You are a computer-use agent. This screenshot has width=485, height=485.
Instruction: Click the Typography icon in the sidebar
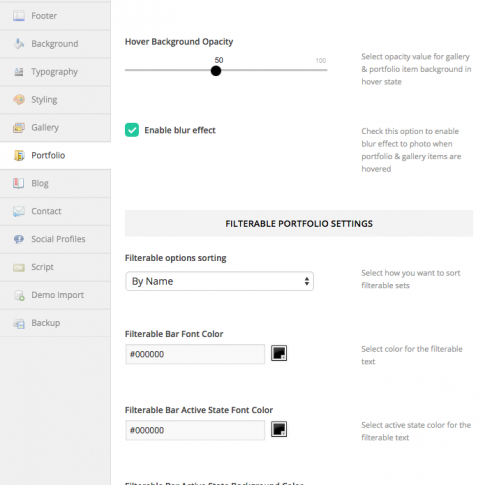click(19, 72)
